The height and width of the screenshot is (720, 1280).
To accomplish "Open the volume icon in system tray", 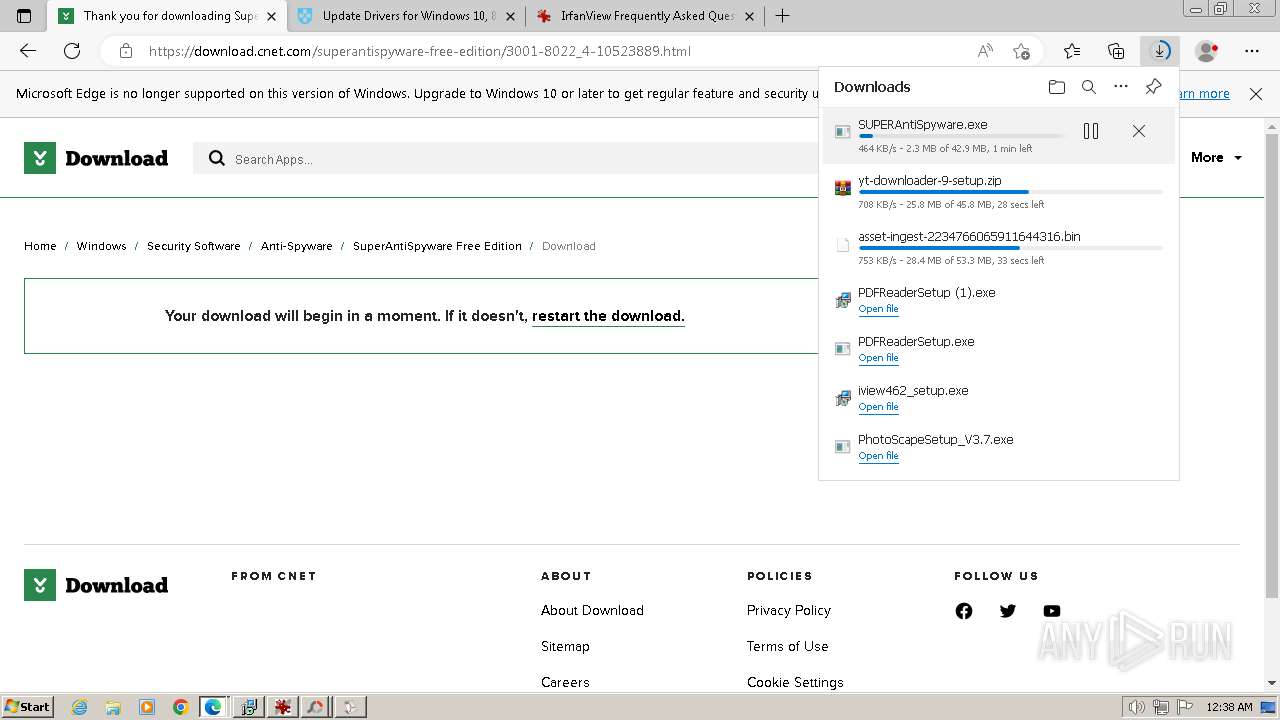I will coord(1136,707).
